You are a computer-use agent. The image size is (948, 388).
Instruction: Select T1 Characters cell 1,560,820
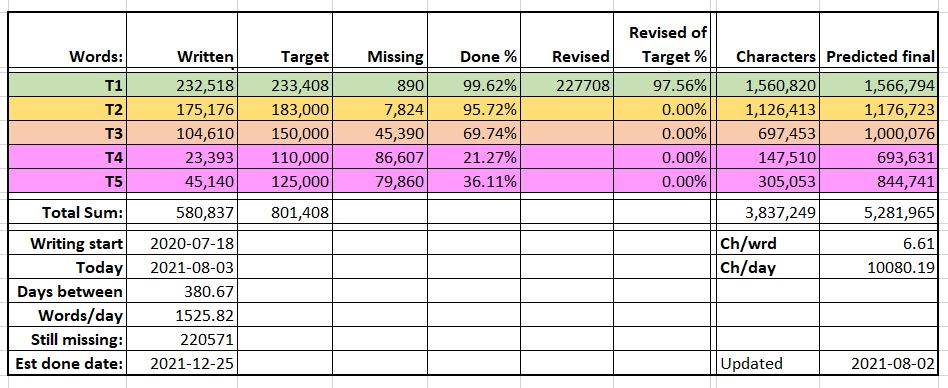pyautogui.click(x=768, y=86)
